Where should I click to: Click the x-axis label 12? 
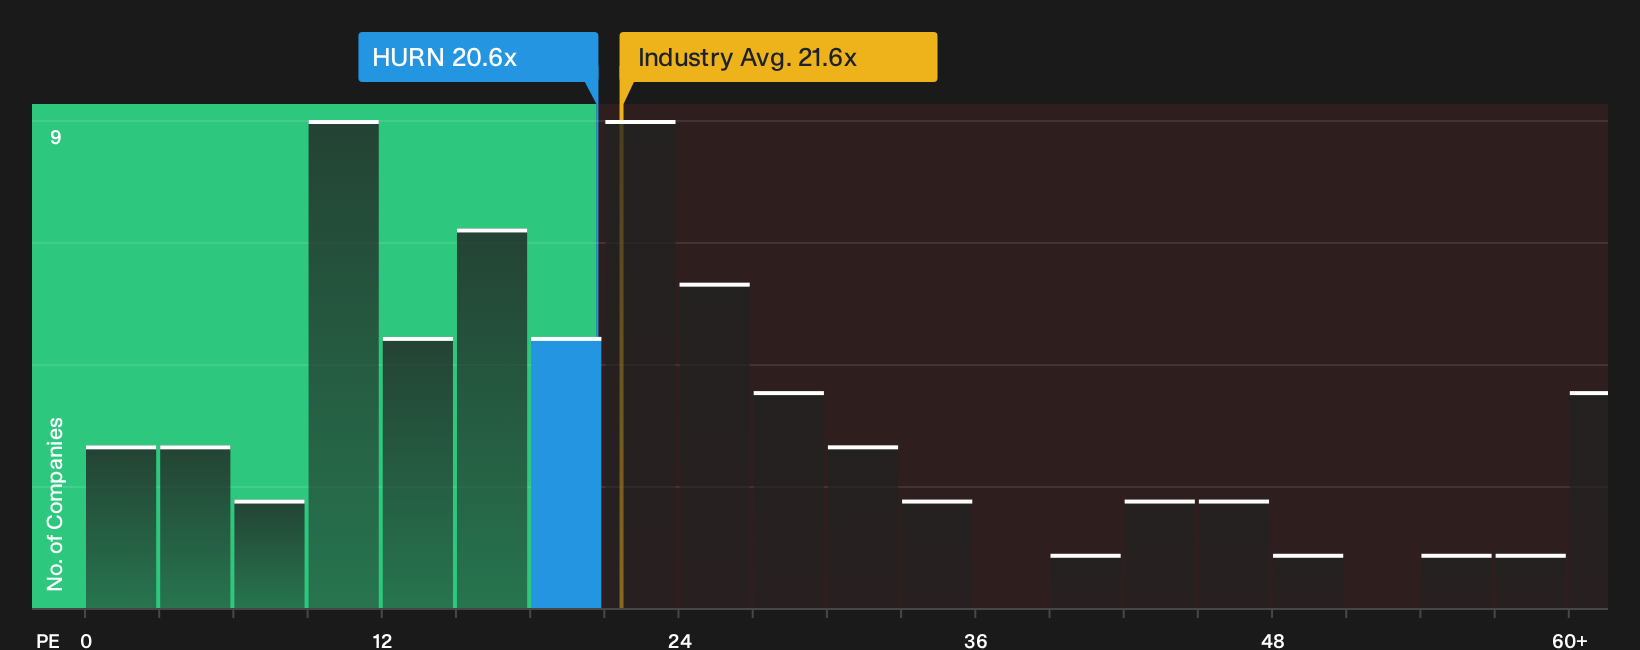[x=382, y=640]
